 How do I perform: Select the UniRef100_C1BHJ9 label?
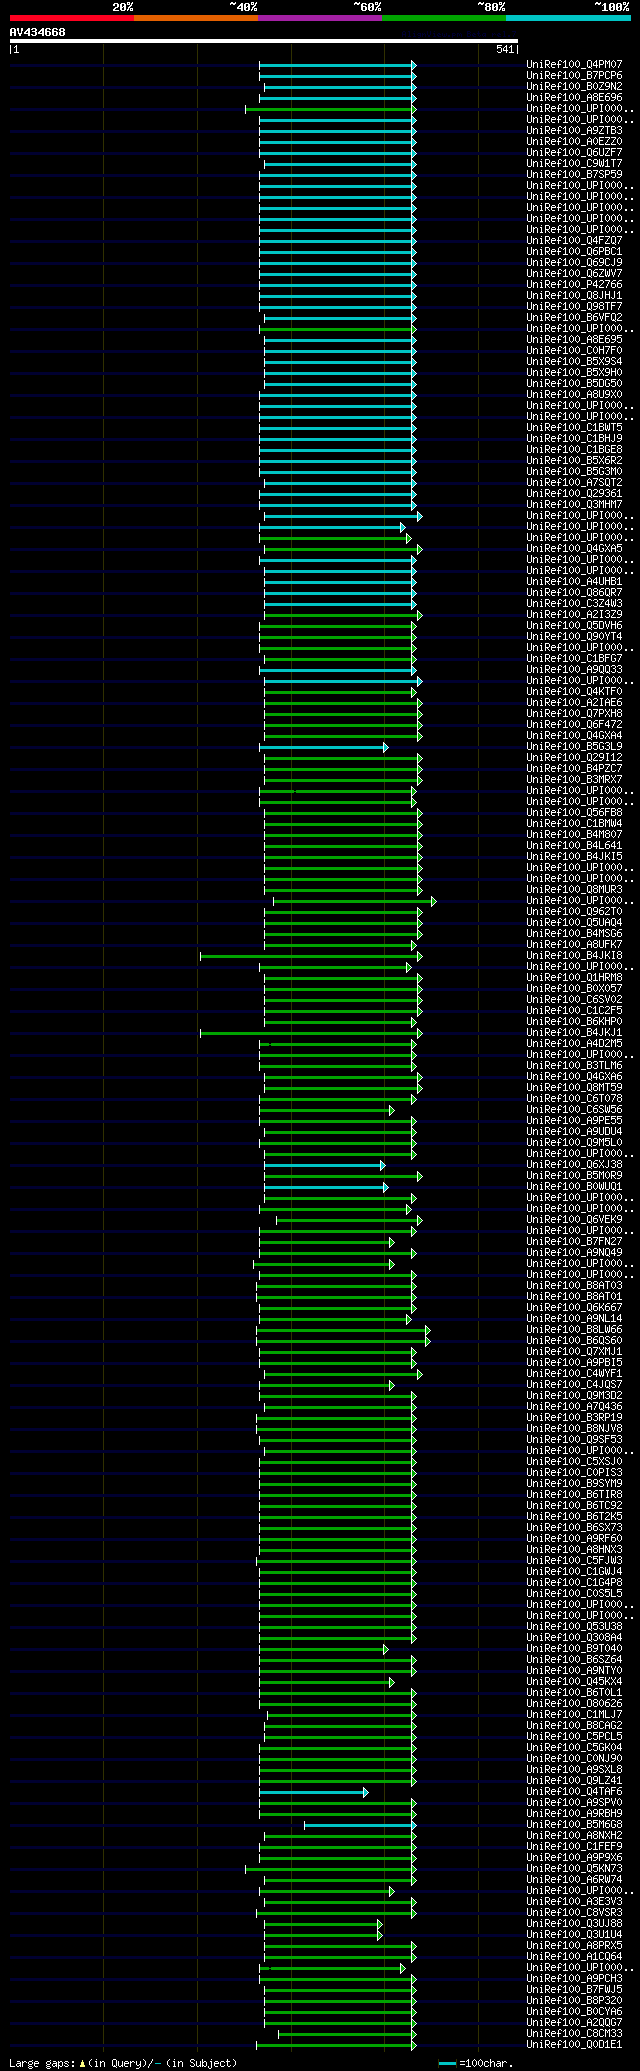click(x=574, y=438)
